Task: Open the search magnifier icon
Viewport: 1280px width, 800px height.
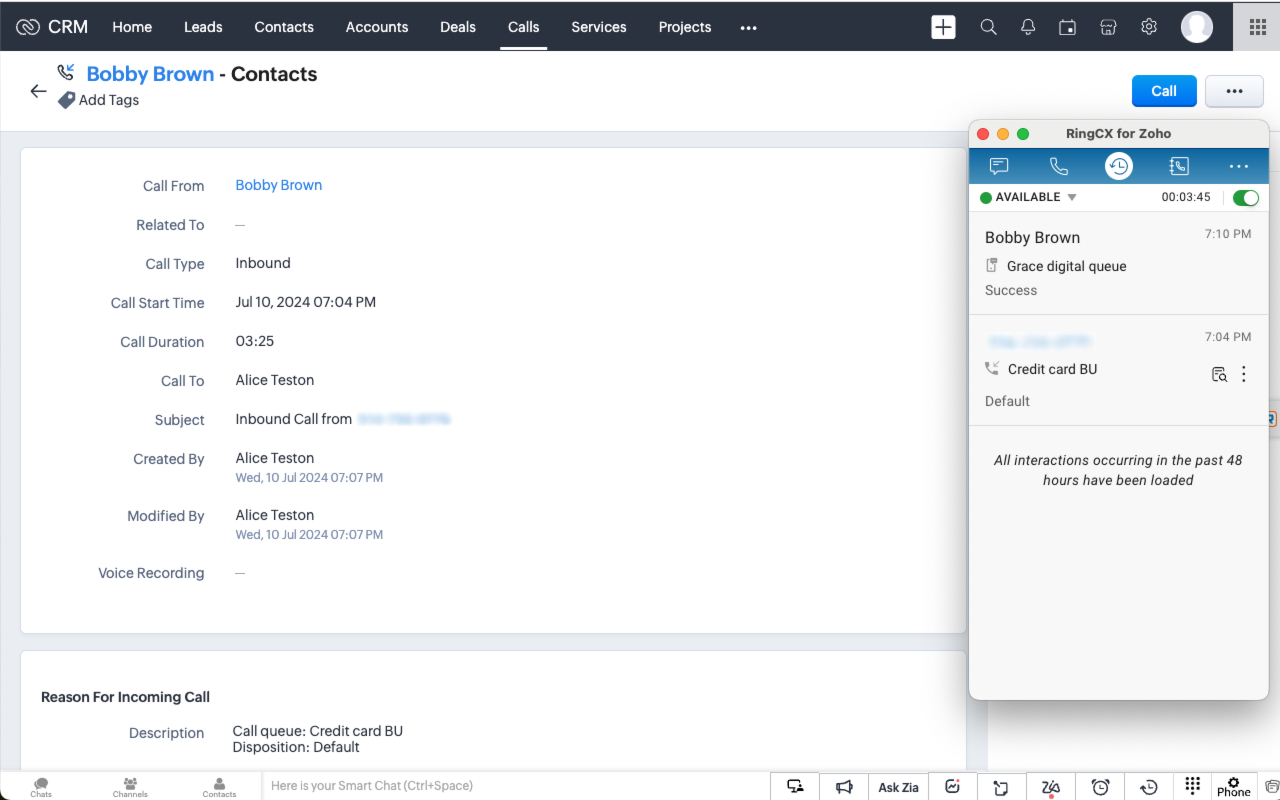Action: coord(988,27)
